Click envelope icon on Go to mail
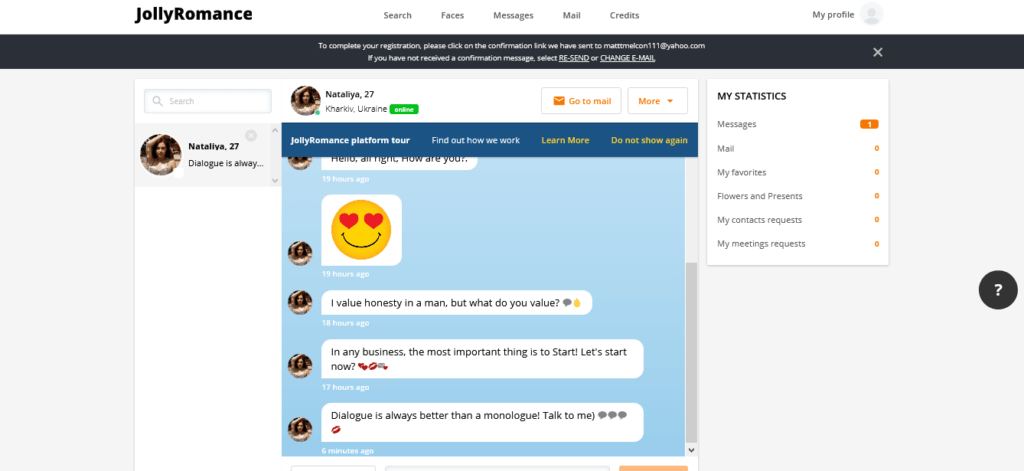 (x=559, y=101)
